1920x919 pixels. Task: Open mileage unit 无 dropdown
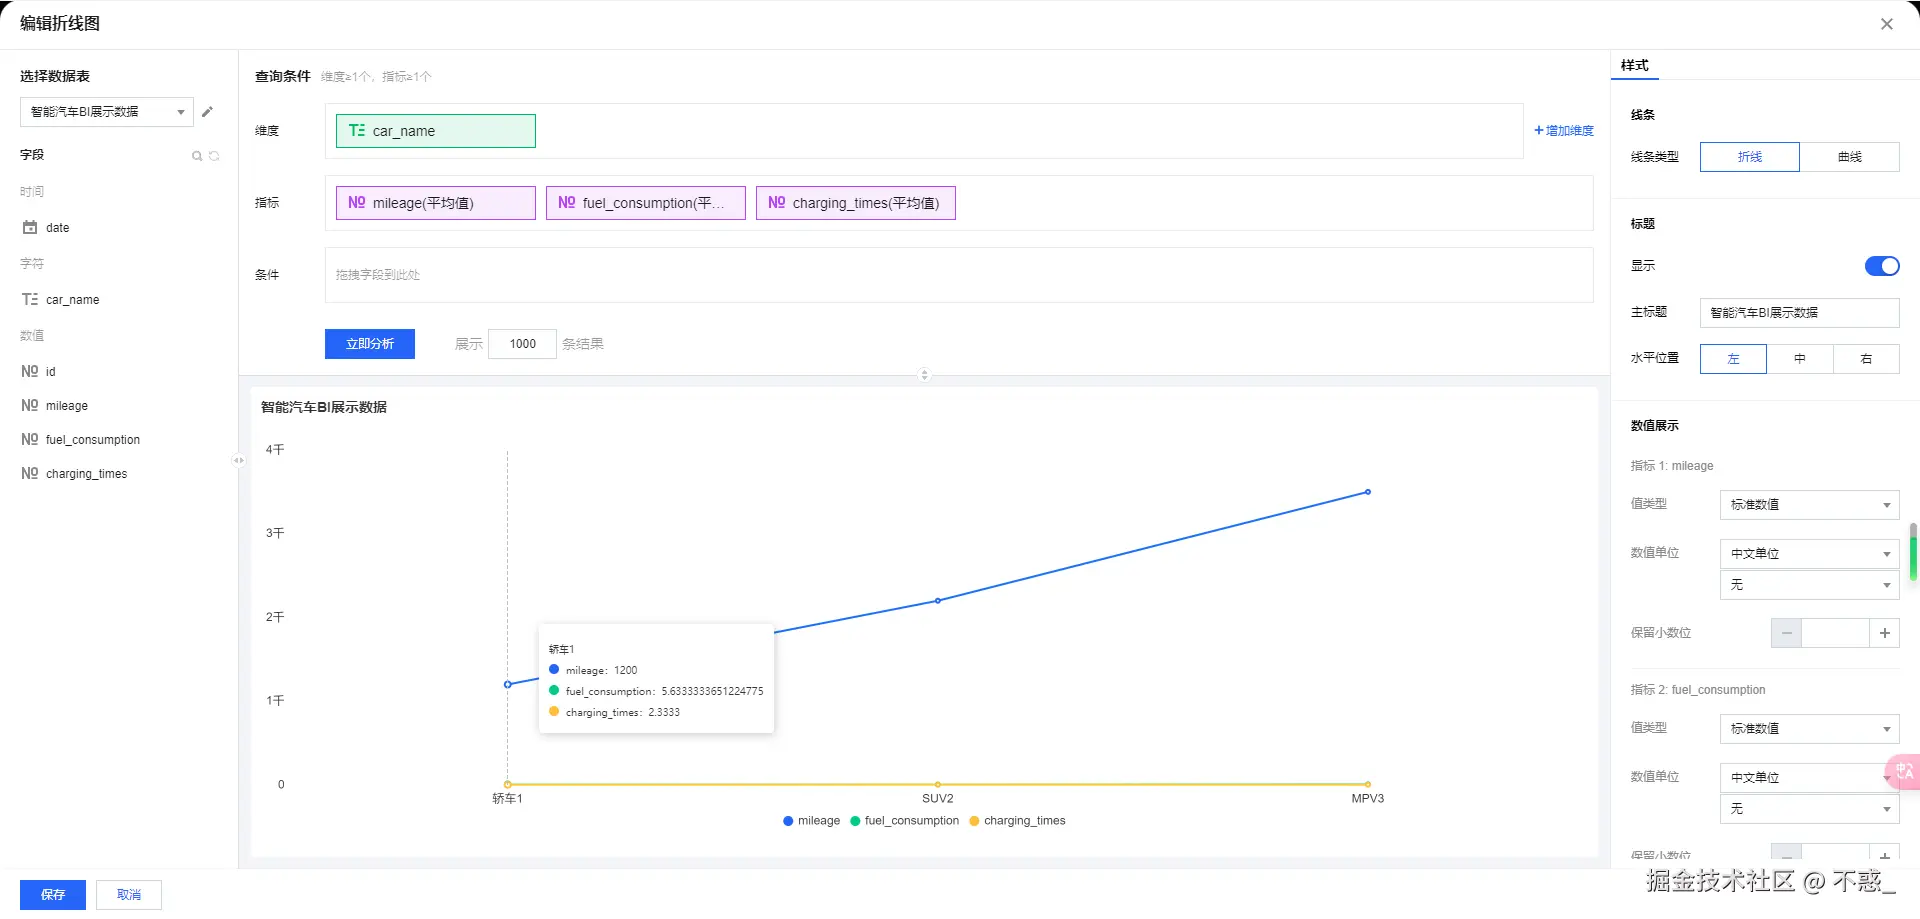coord(1809,585)
